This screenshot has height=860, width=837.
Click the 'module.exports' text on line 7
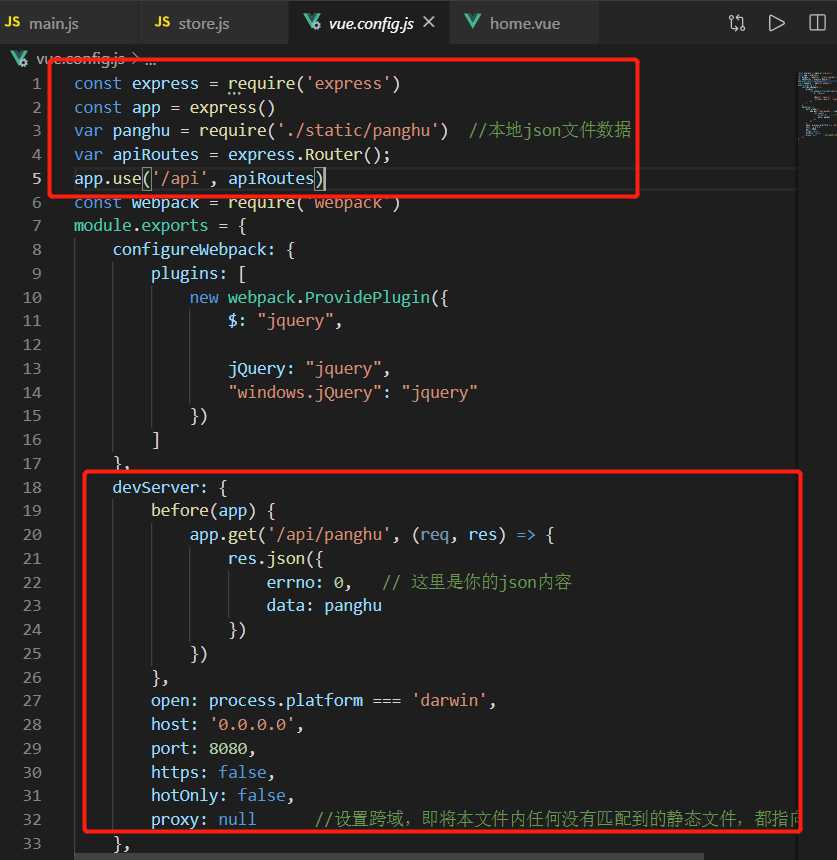tap(141, 225)
